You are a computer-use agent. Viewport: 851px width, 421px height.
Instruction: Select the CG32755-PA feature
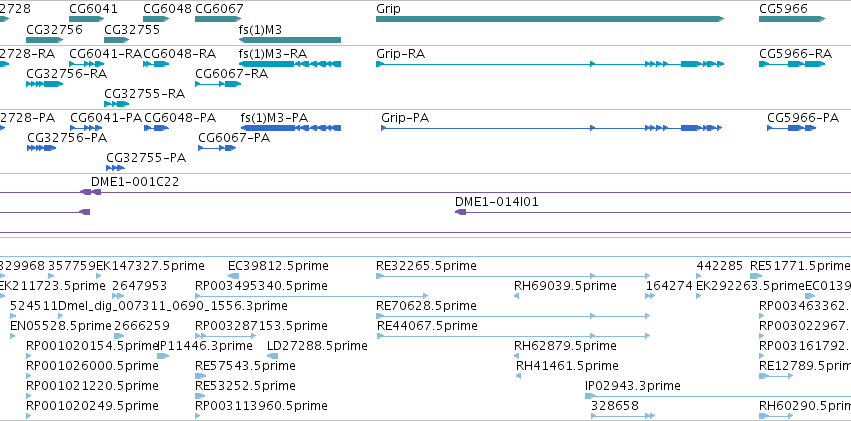(x=116, y=168)
